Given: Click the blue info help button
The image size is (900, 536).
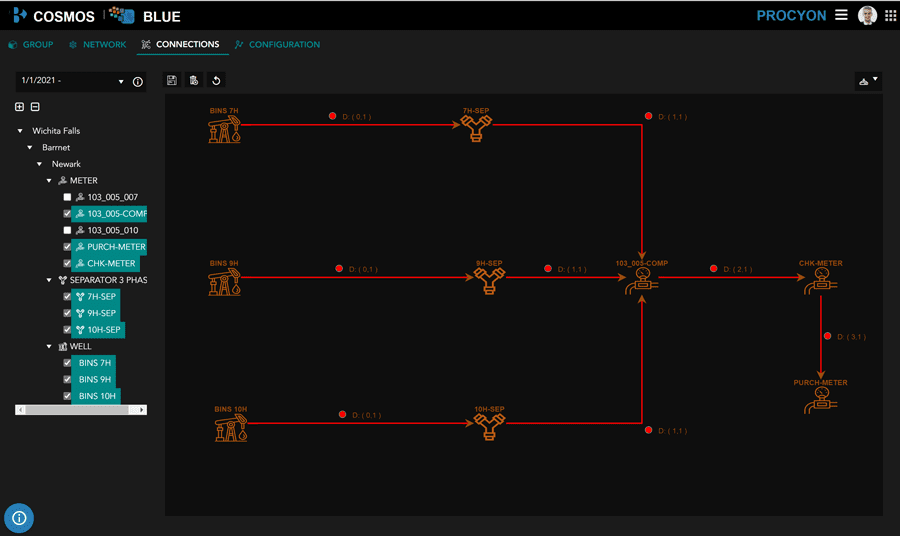Looking at the screenshot, I should (x=19, y=518).
